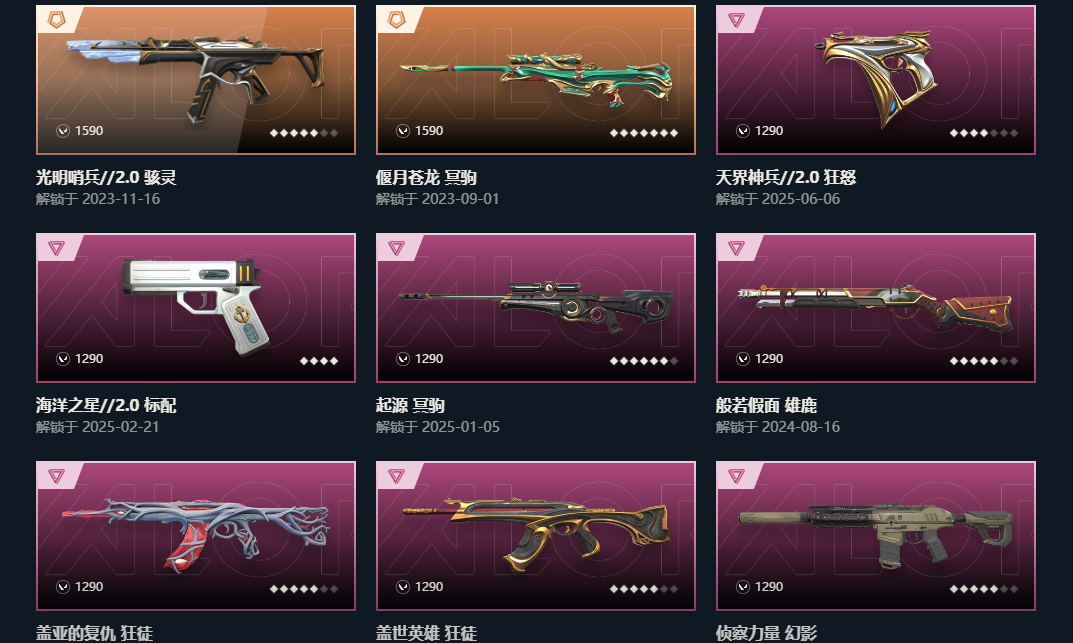Viewport: 1073px width, 643px height.
Task: Click the orange tier badge on 光明哨兵//2.0 骇灵 card
Action: [x=56, y=19]
